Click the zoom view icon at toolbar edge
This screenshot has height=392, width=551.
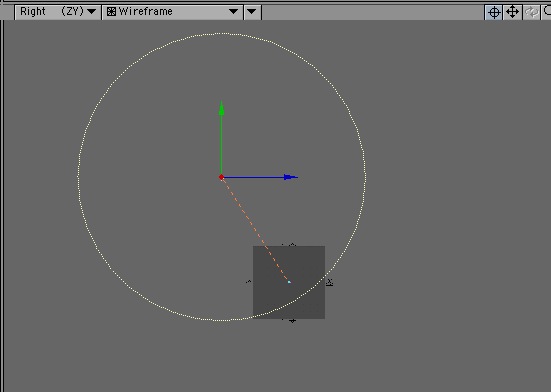coord(547,12)
